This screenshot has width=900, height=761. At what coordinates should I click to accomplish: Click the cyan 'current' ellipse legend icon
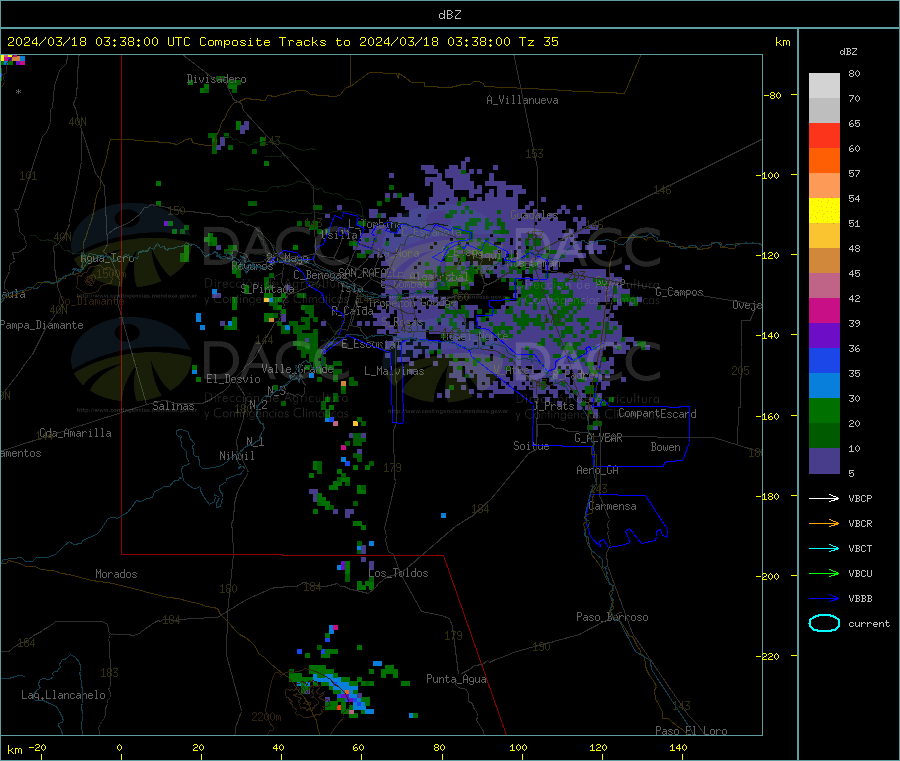pyautogui.click(x=824, y=623)
